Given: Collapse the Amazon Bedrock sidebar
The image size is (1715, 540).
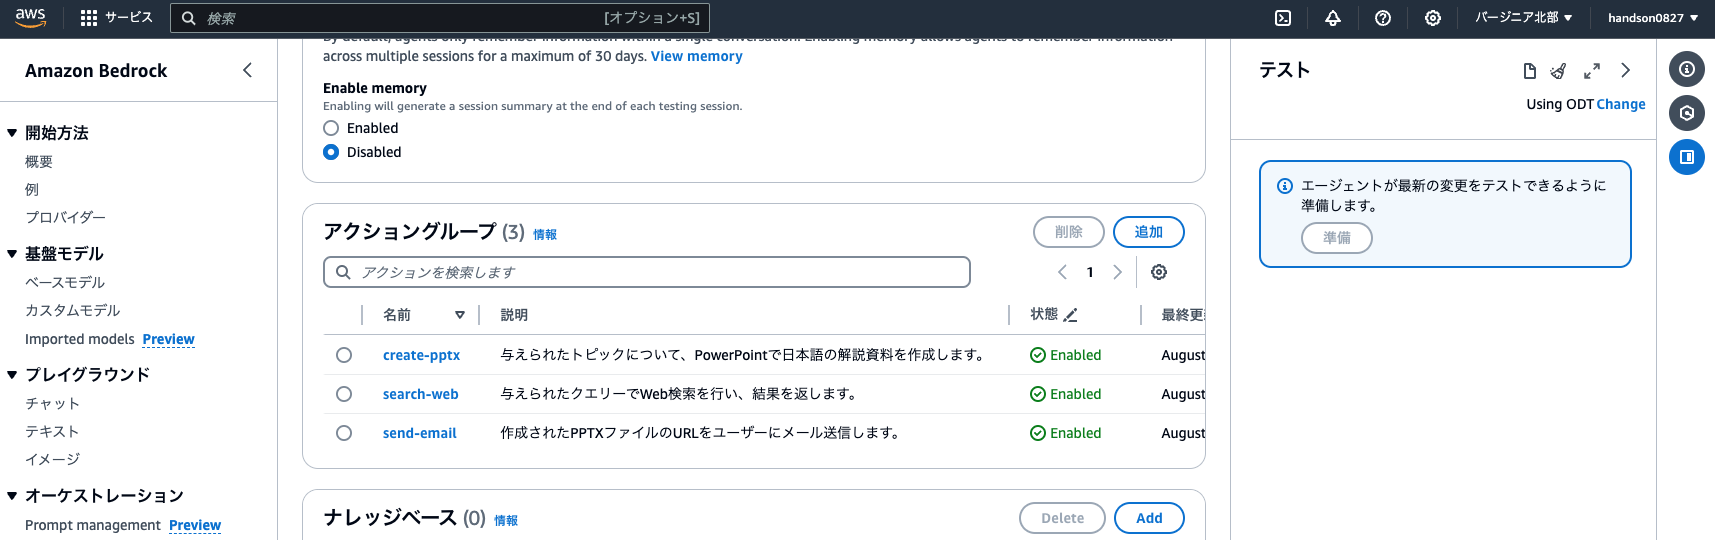Looking at the screenshot, I should (247, 70).
